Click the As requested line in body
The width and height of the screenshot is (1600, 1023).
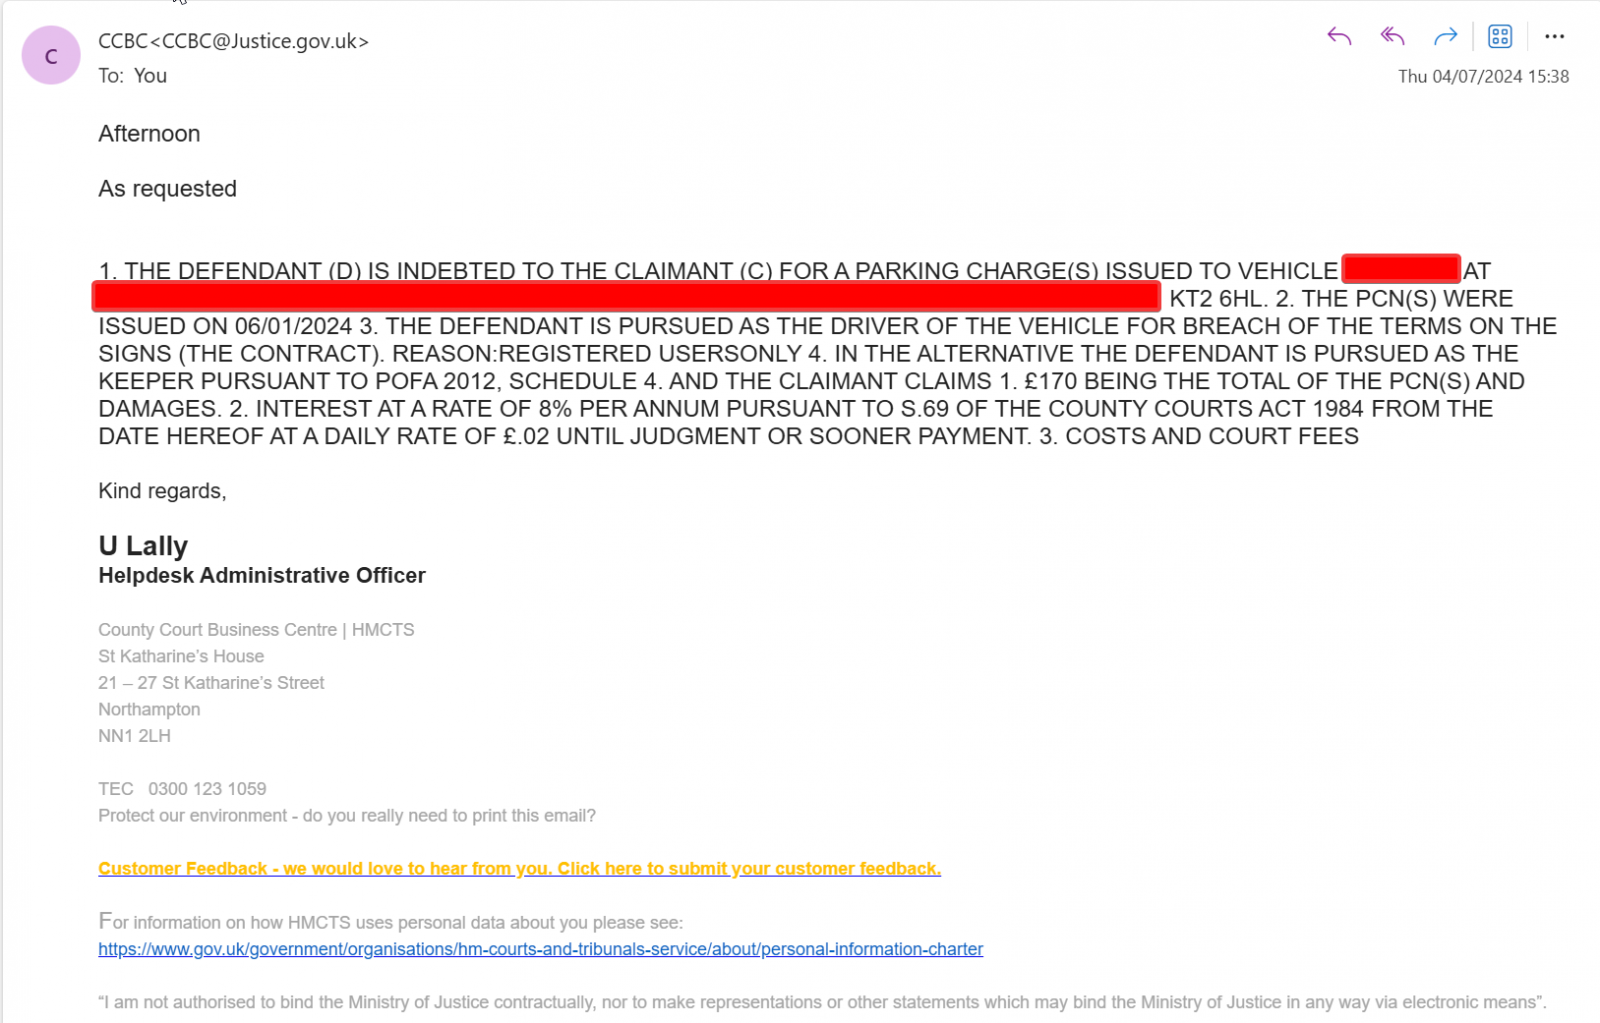click(x=167, y=189)
